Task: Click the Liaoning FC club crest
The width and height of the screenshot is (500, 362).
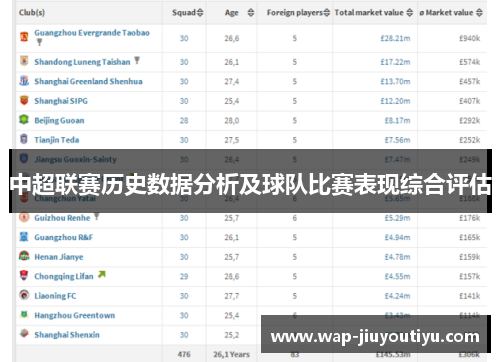Action: [x=24, y=295]
